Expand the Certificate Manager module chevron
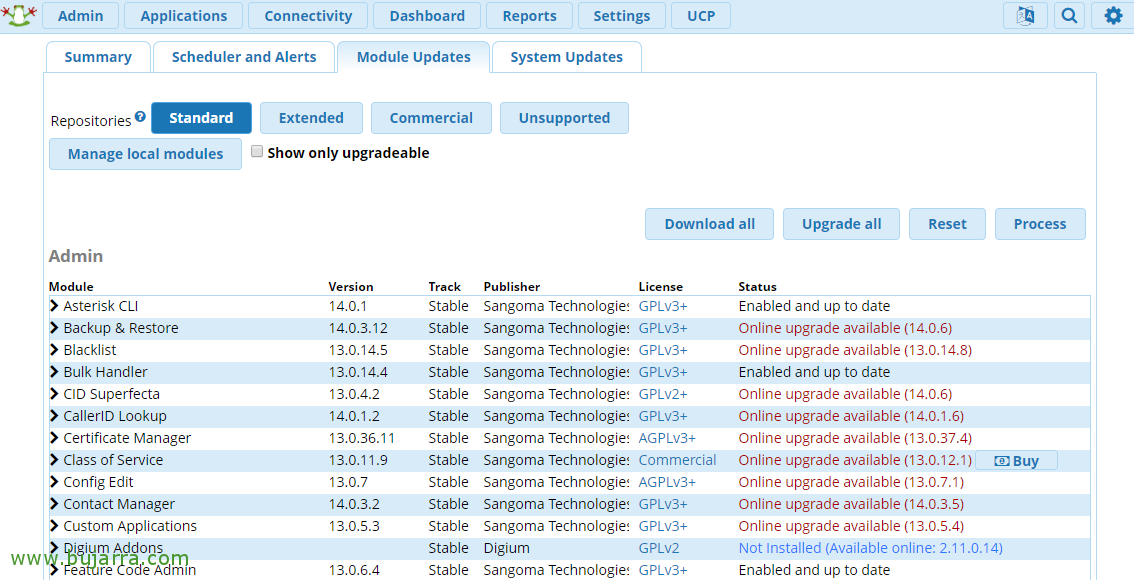 (x=54, y=438)
